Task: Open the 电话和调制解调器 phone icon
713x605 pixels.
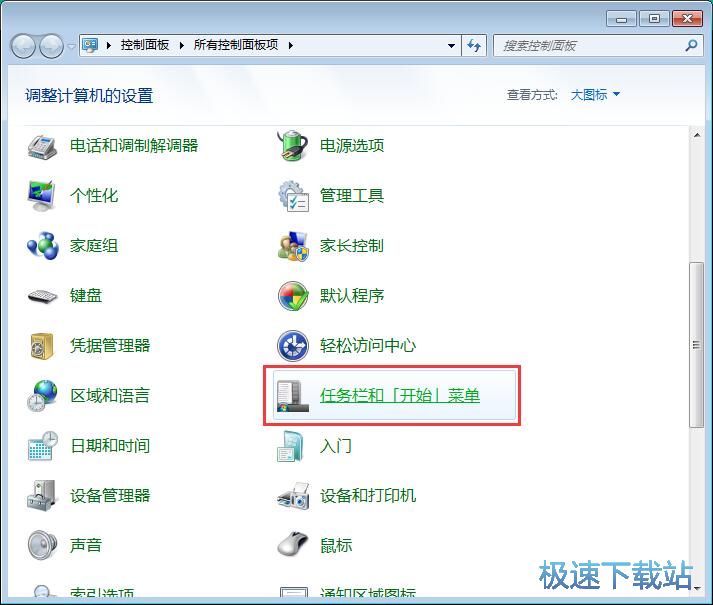Action: click(x=42, y=146)
